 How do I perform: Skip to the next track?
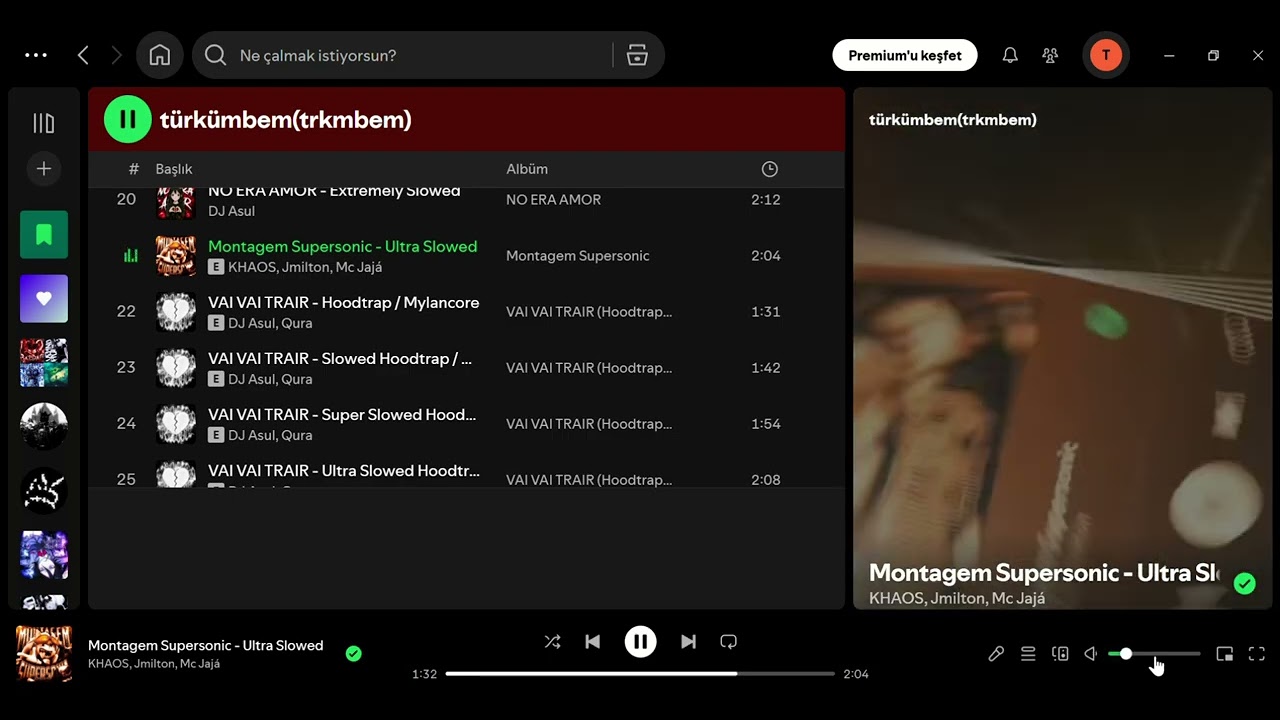688,642
